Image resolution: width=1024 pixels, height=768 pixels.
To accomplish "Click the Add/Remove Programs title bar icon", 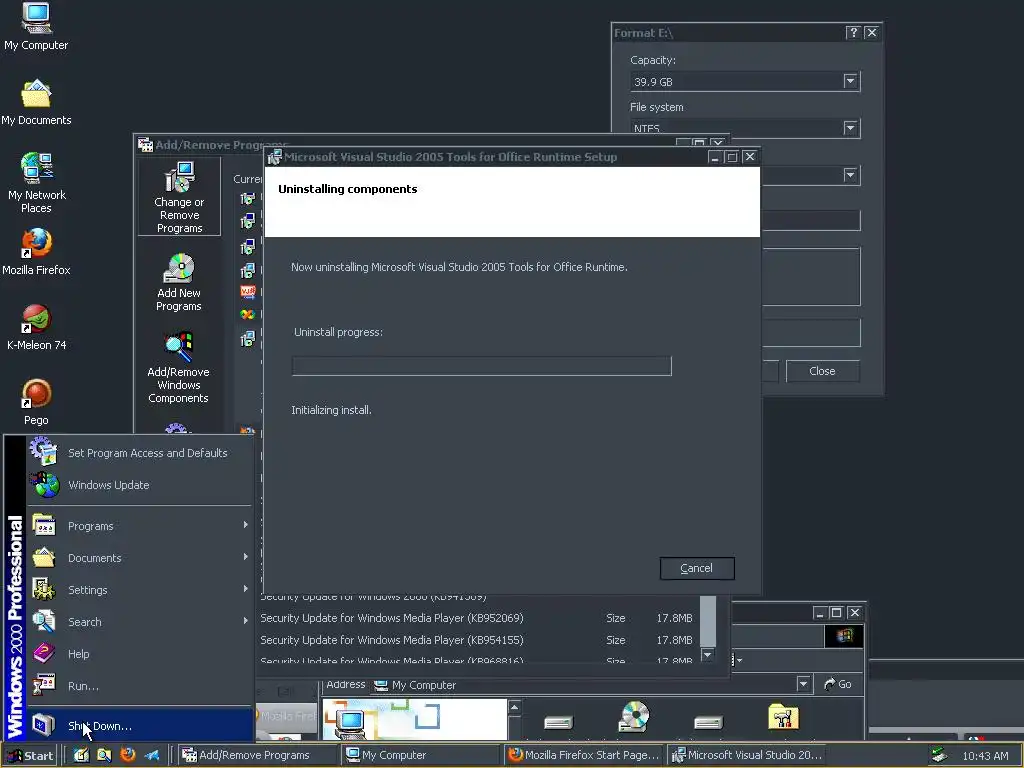I will point(145,144).
